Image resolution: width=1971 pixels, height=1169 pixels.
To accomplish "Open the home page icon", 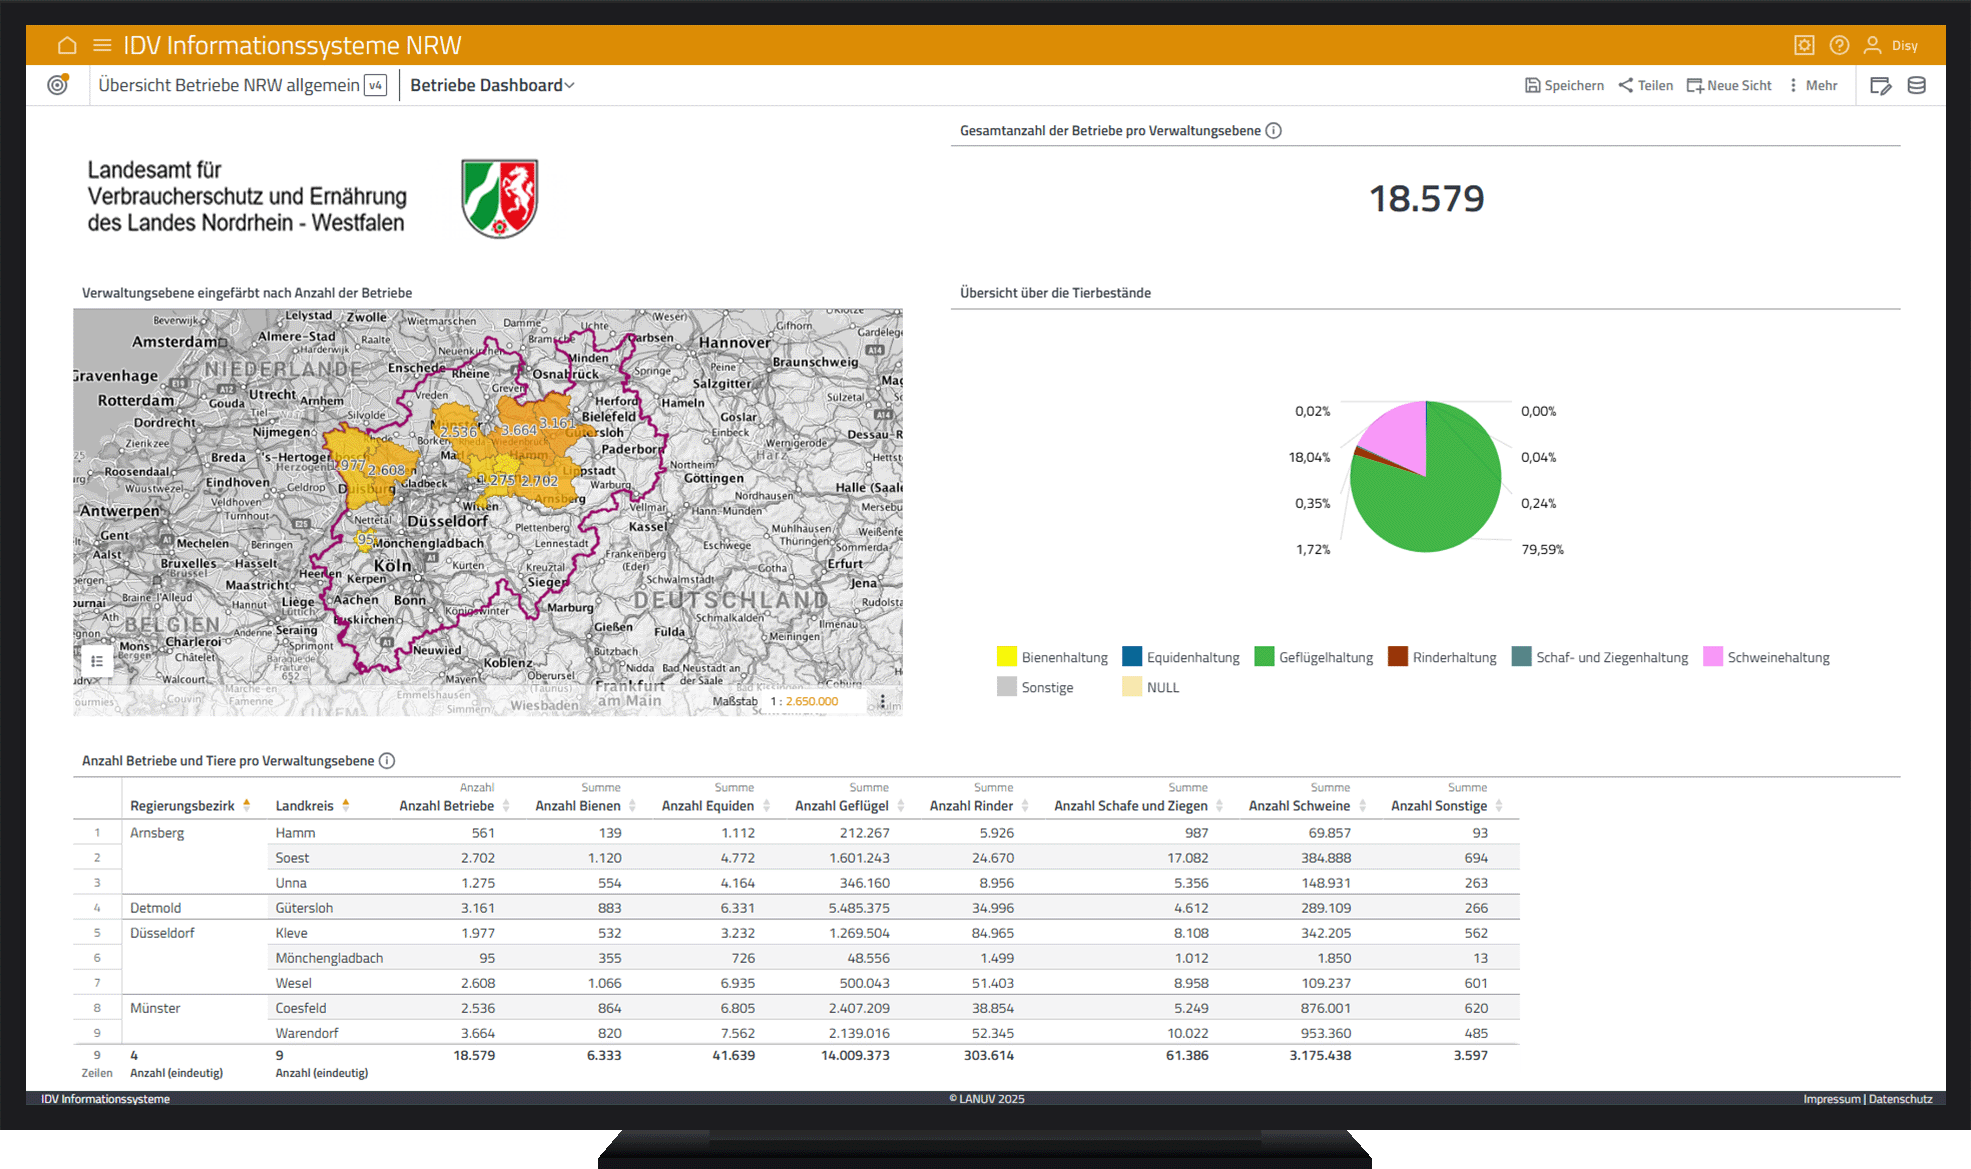I will [x=67, y=45].
